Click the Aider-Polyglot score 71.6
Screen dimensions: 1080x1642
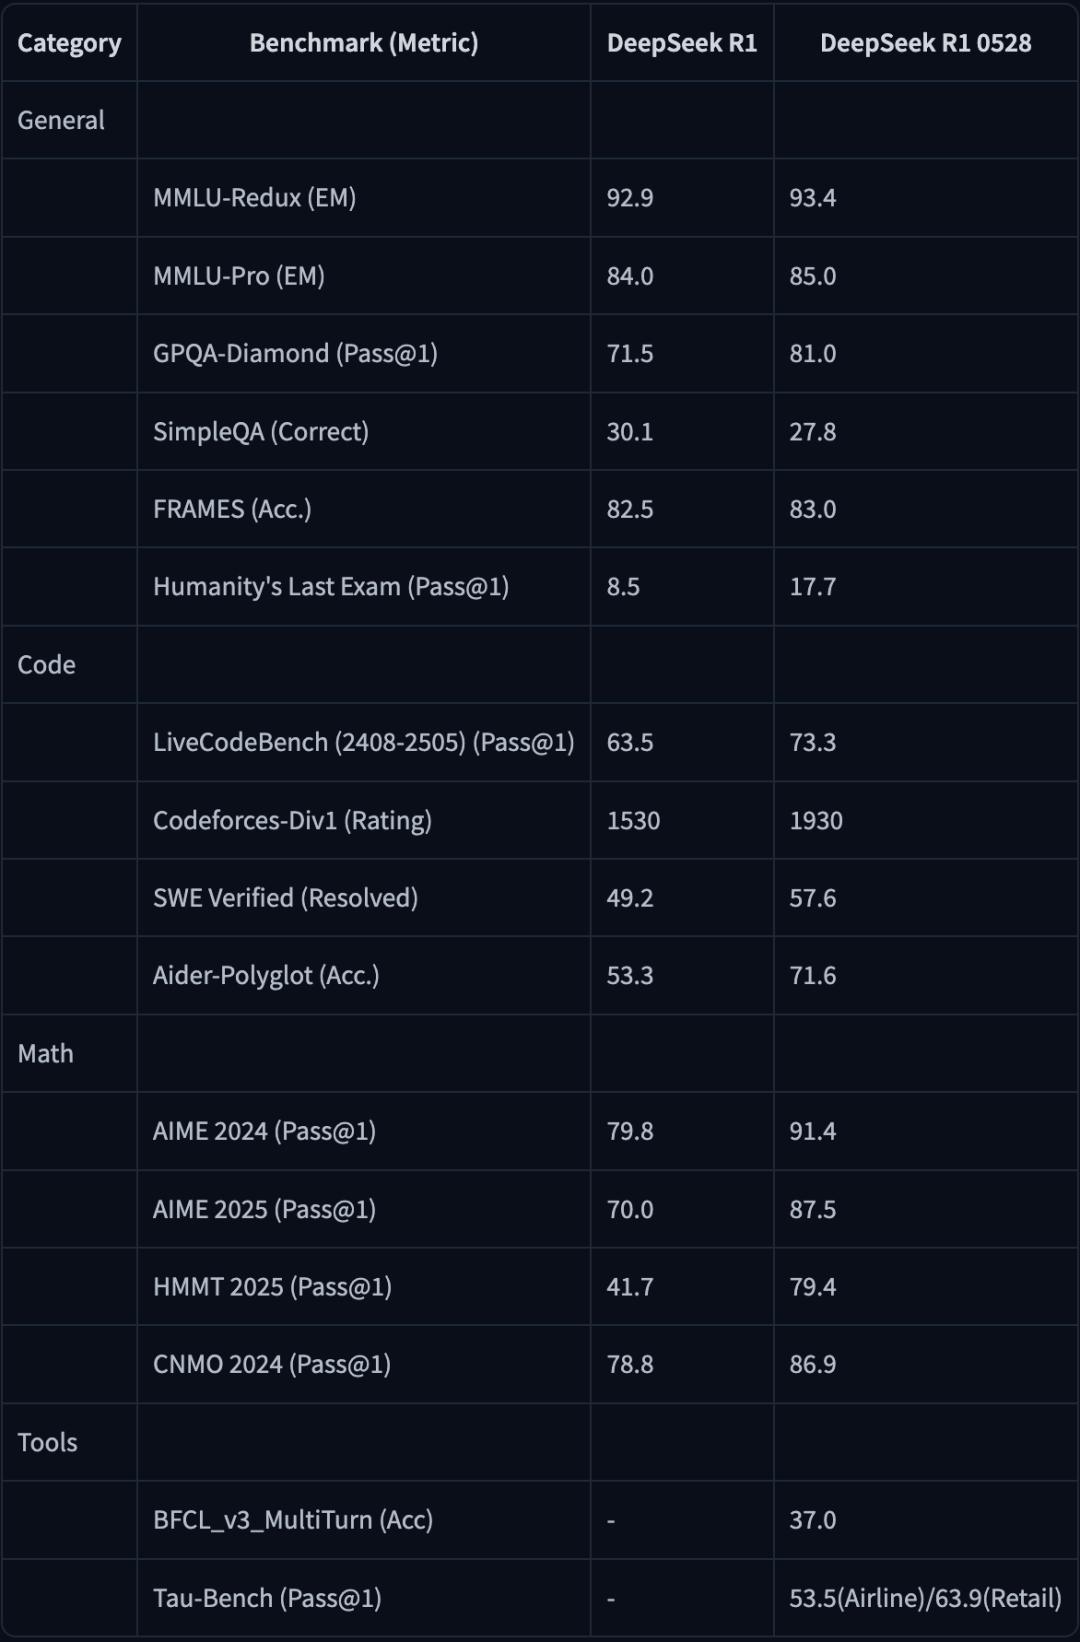point(813,976)
